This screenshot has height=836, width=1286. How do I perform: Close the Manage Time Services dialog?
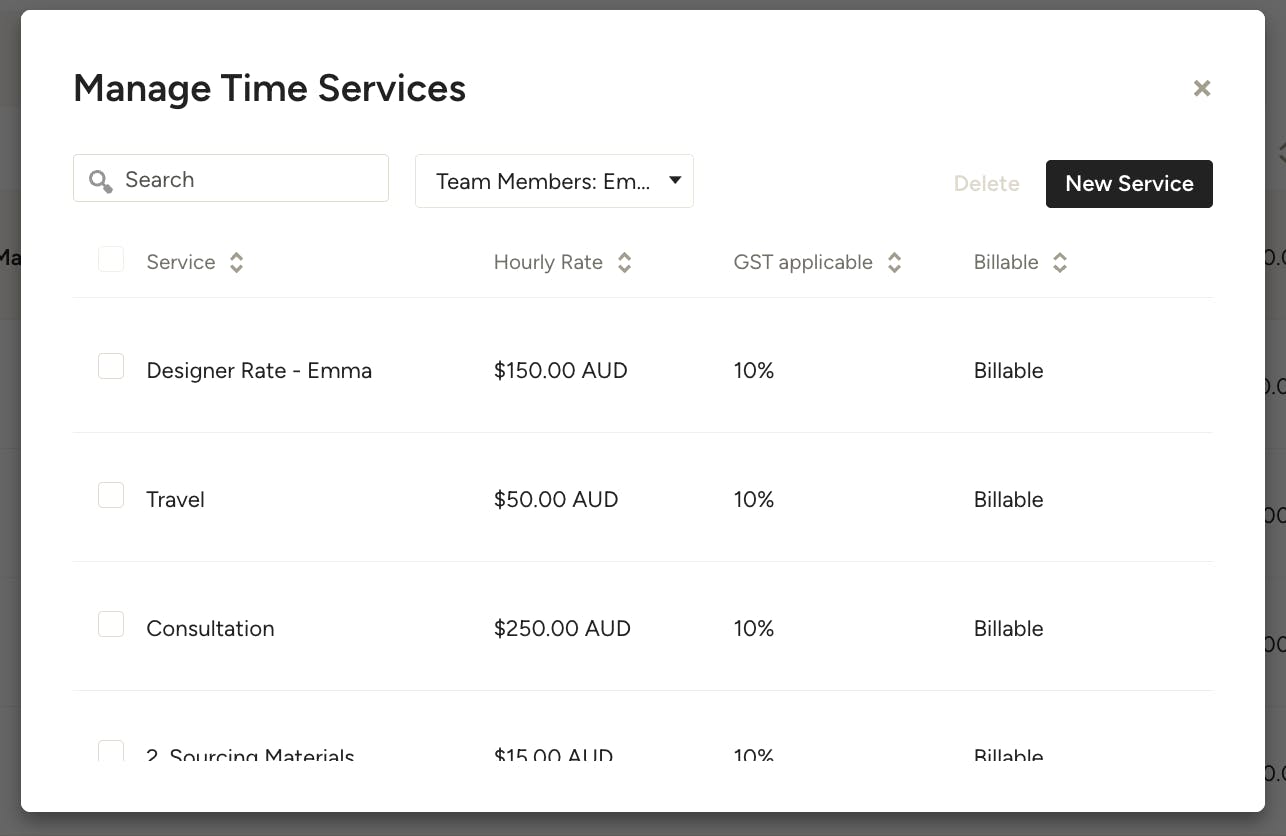pyautogui.click(x=1202, y=88)
